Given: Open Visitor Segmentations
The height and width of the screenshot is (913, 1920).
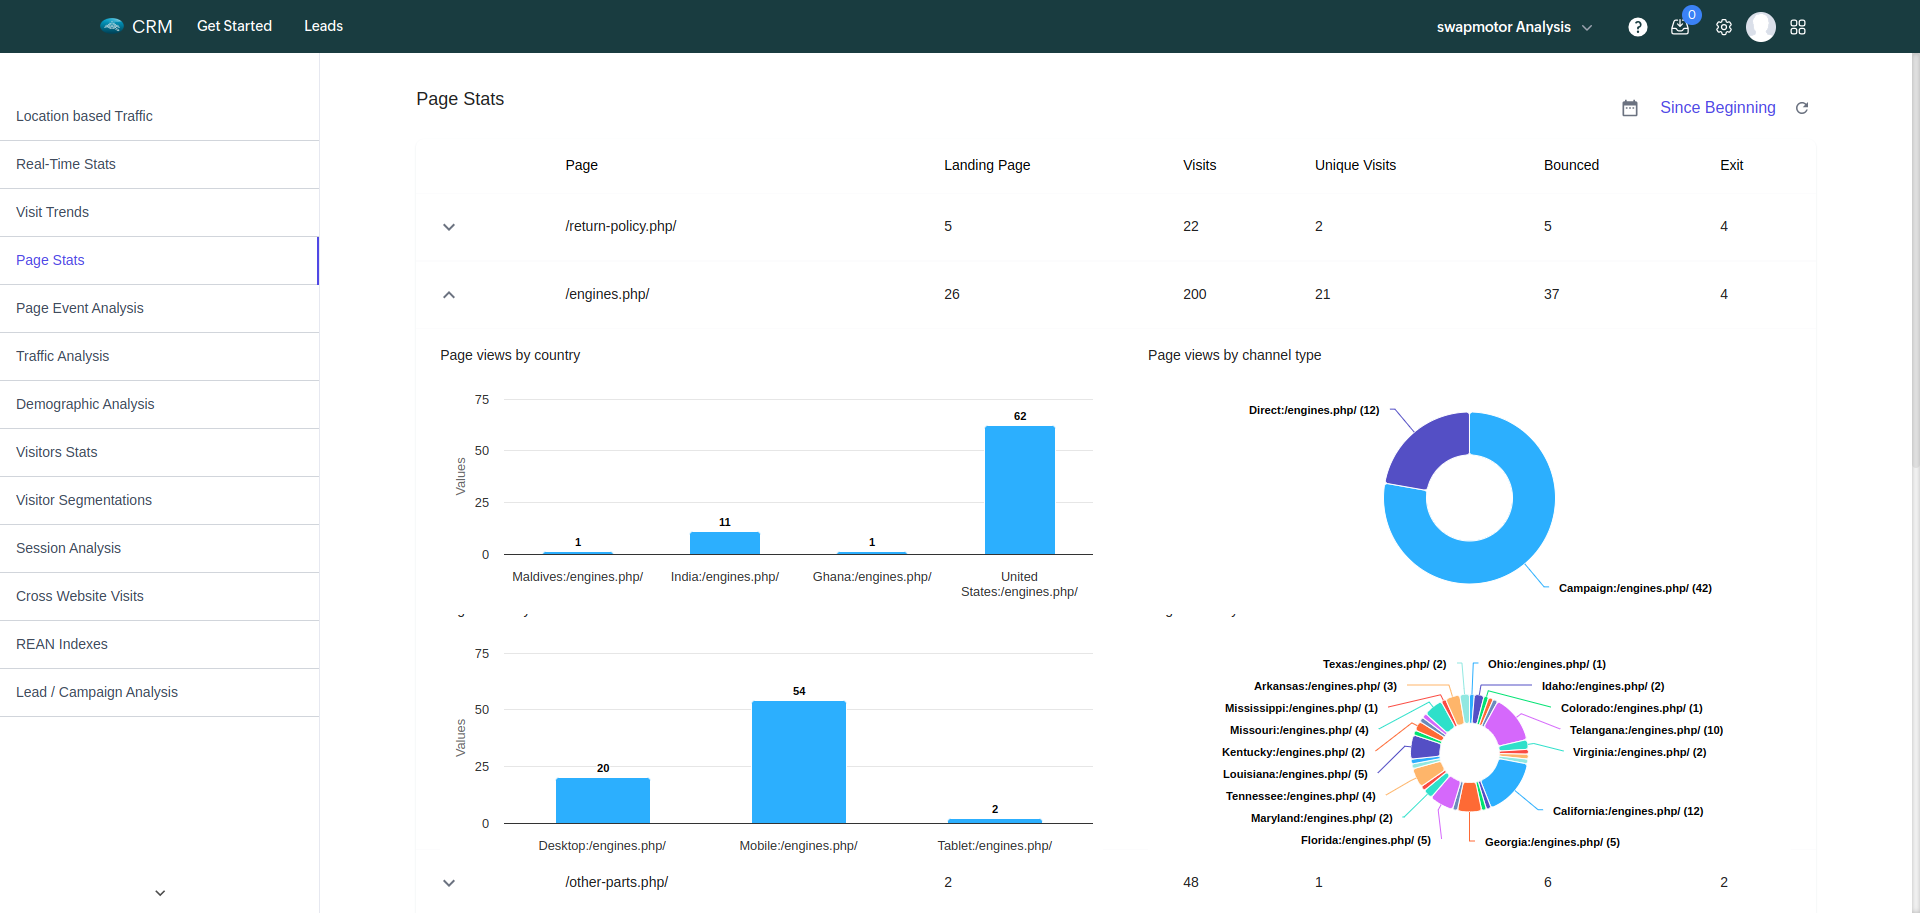Looking at the screenshot, I should point(159,500).
